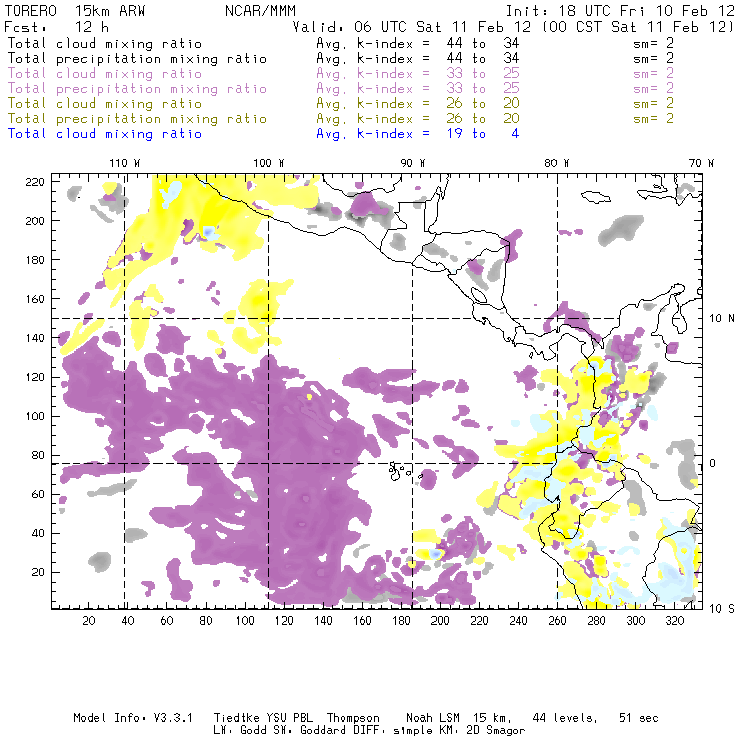The width and height of the screenshot is (740, 740).
Task: Click the y-axis tick label '220'
Action: pyautogui.click(x=34, y=182)
